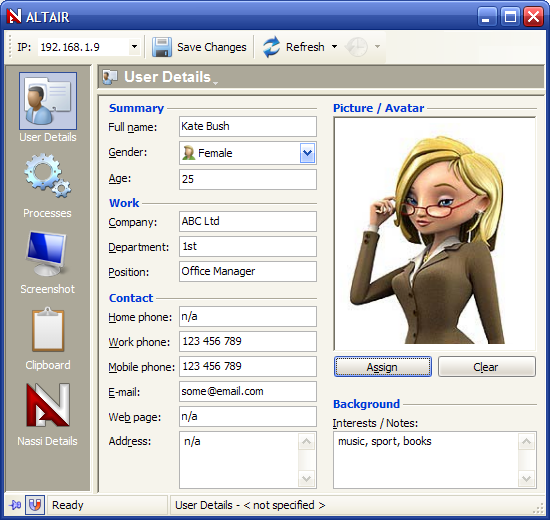
Task: Click the Refresh arrows icon
Action: tap(271, 47)
